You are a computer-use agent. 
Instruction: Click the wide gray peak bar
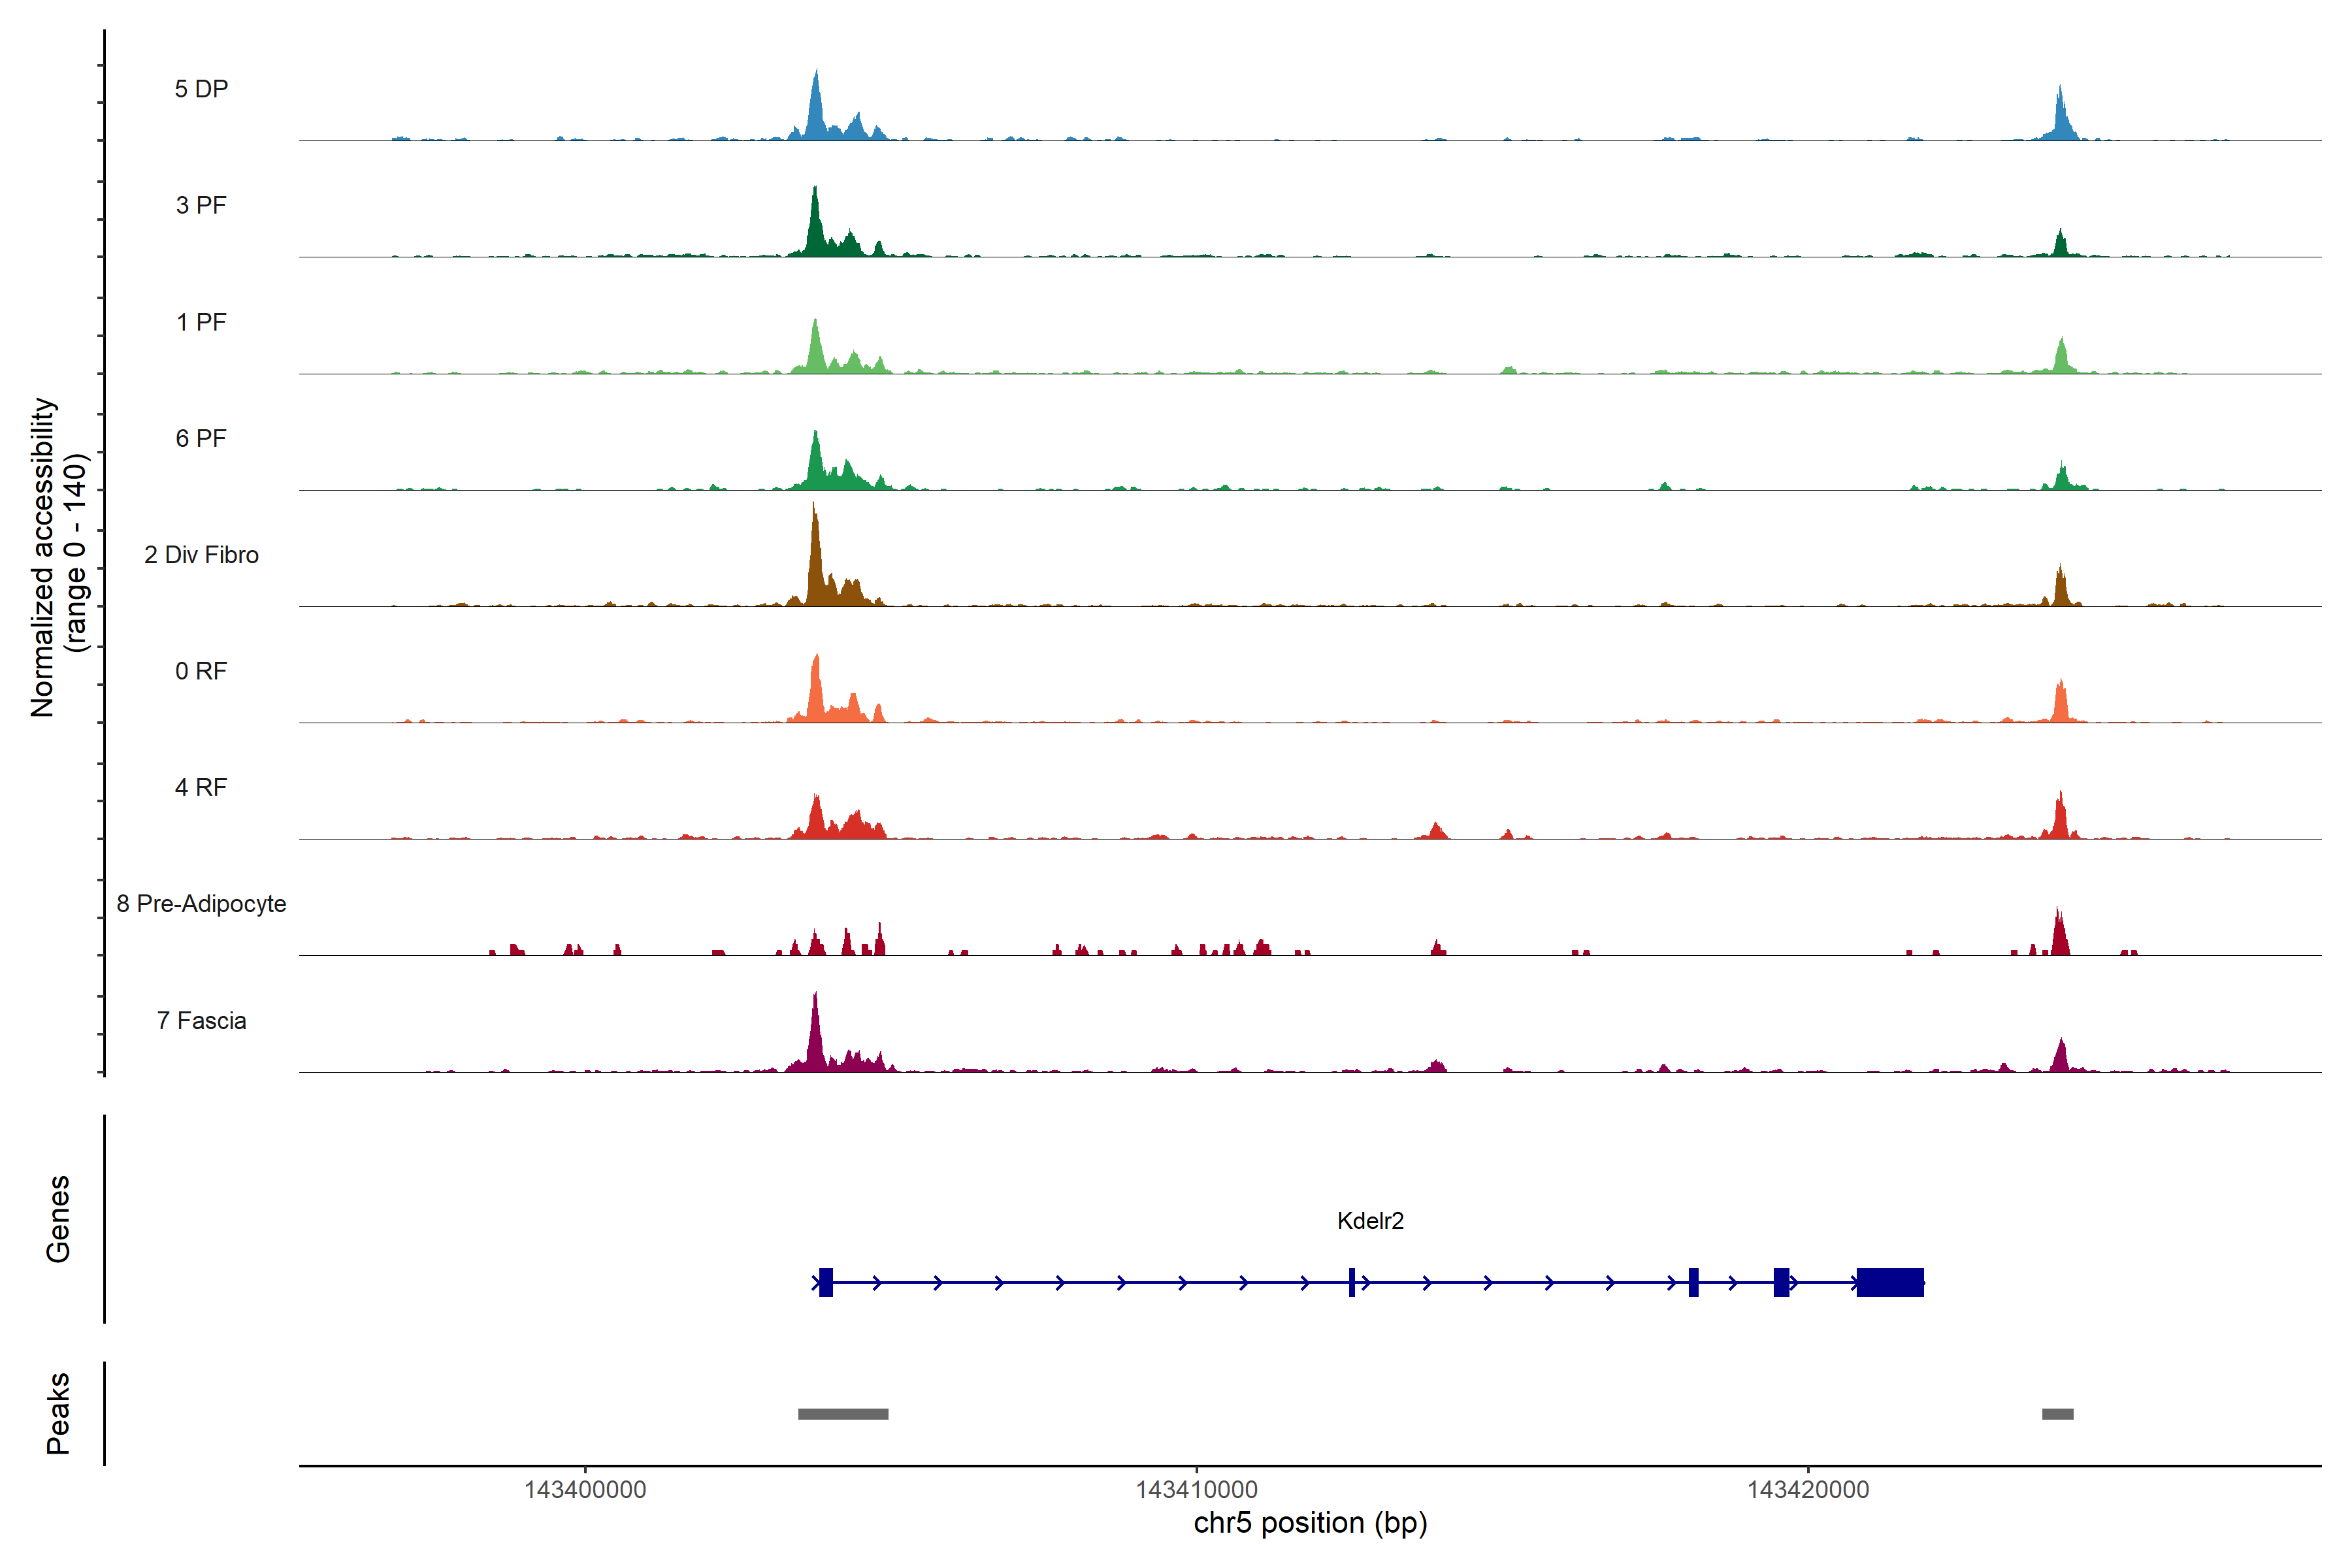point(843,1414)
